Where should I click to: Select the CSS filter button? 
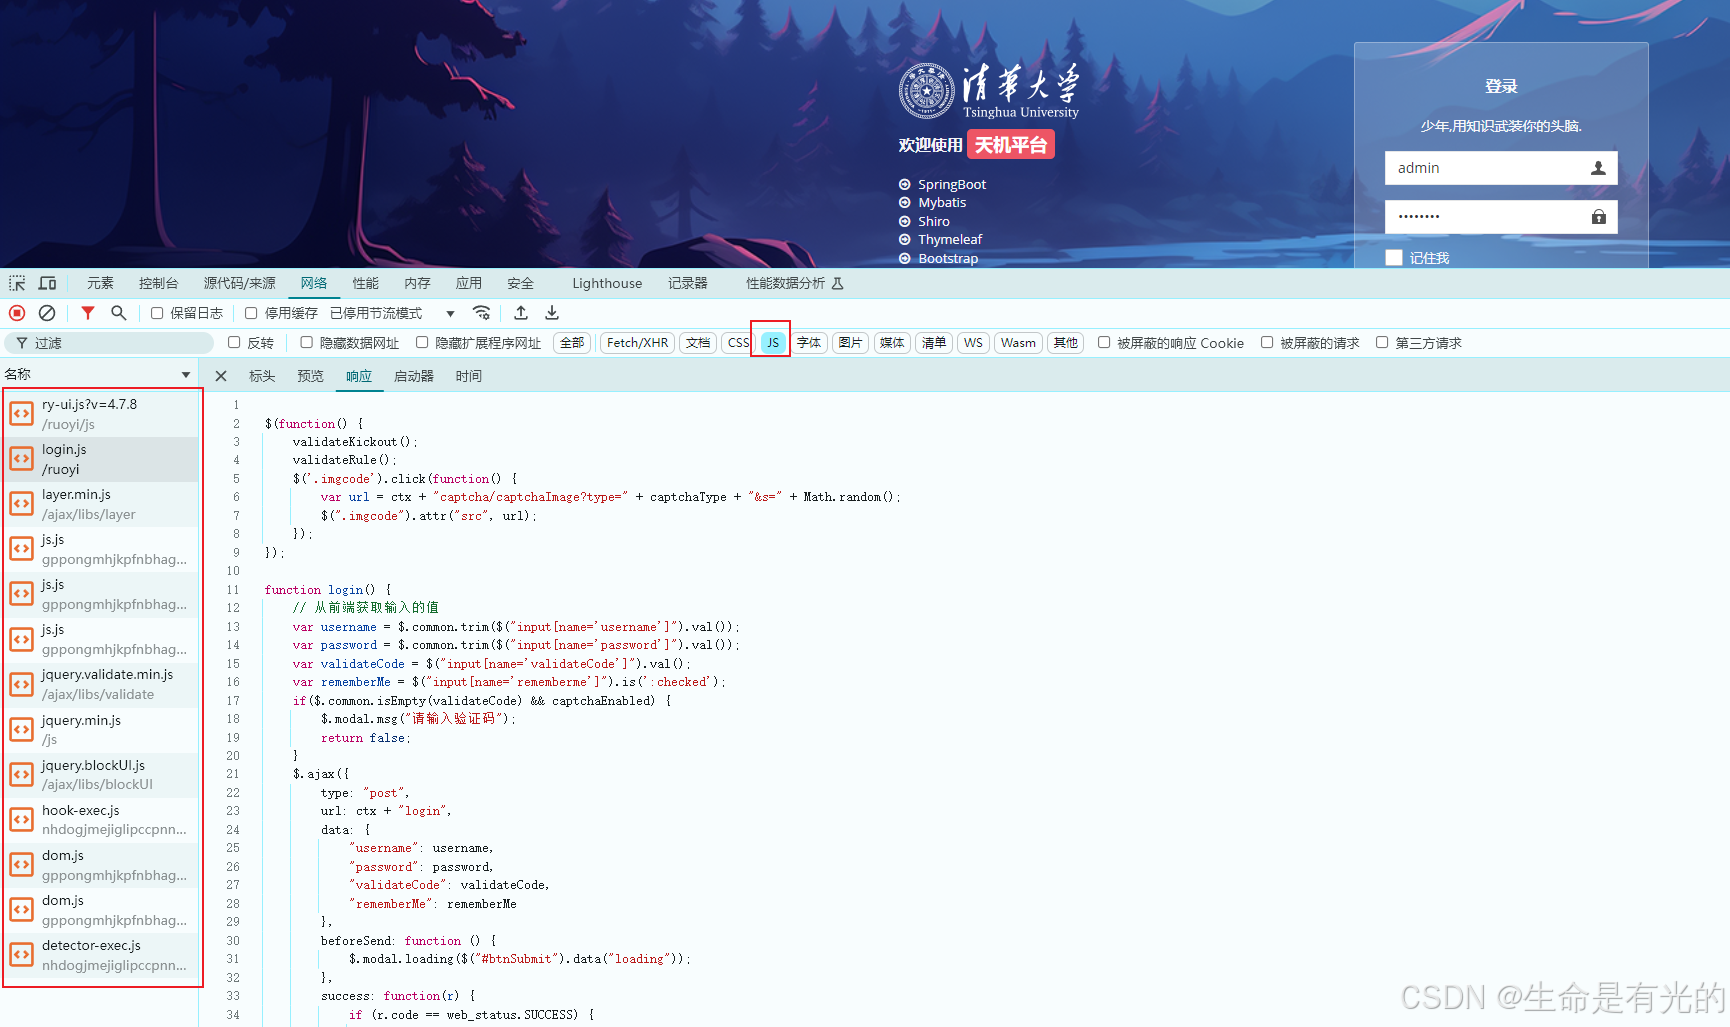point(738,343)
